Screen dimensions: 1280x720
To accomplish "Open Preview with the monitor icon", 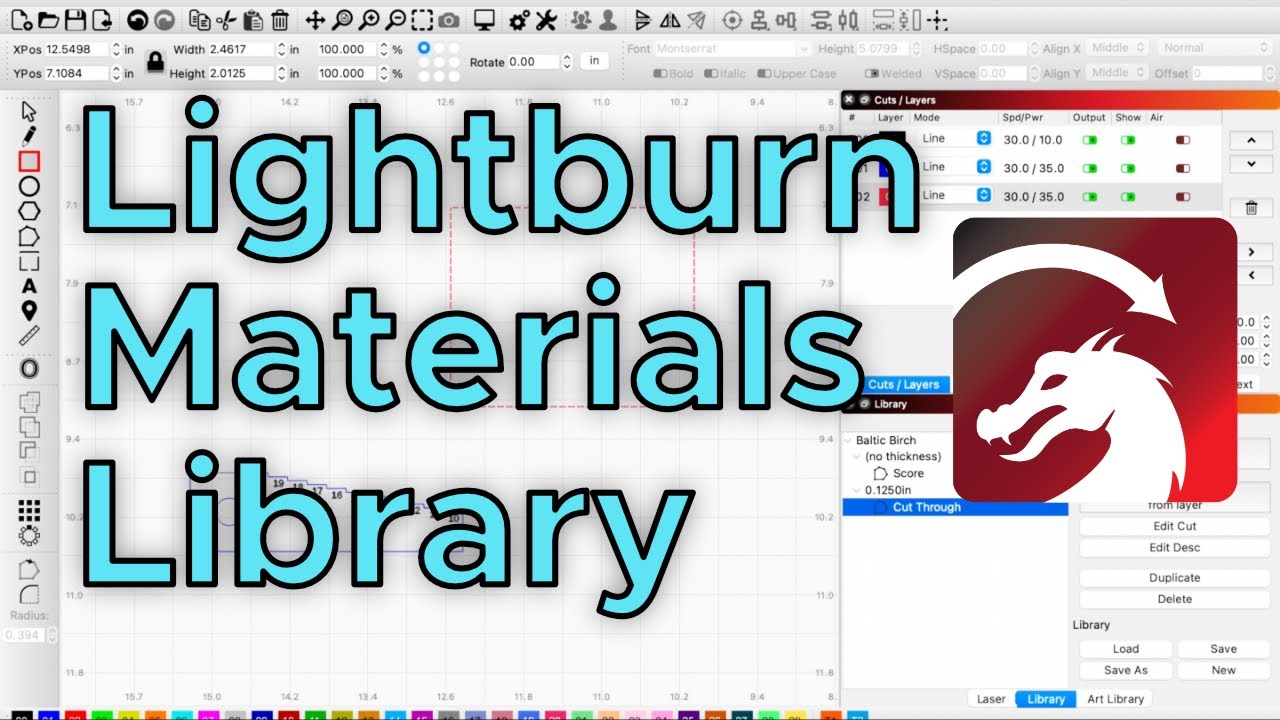I will (485, 19).
